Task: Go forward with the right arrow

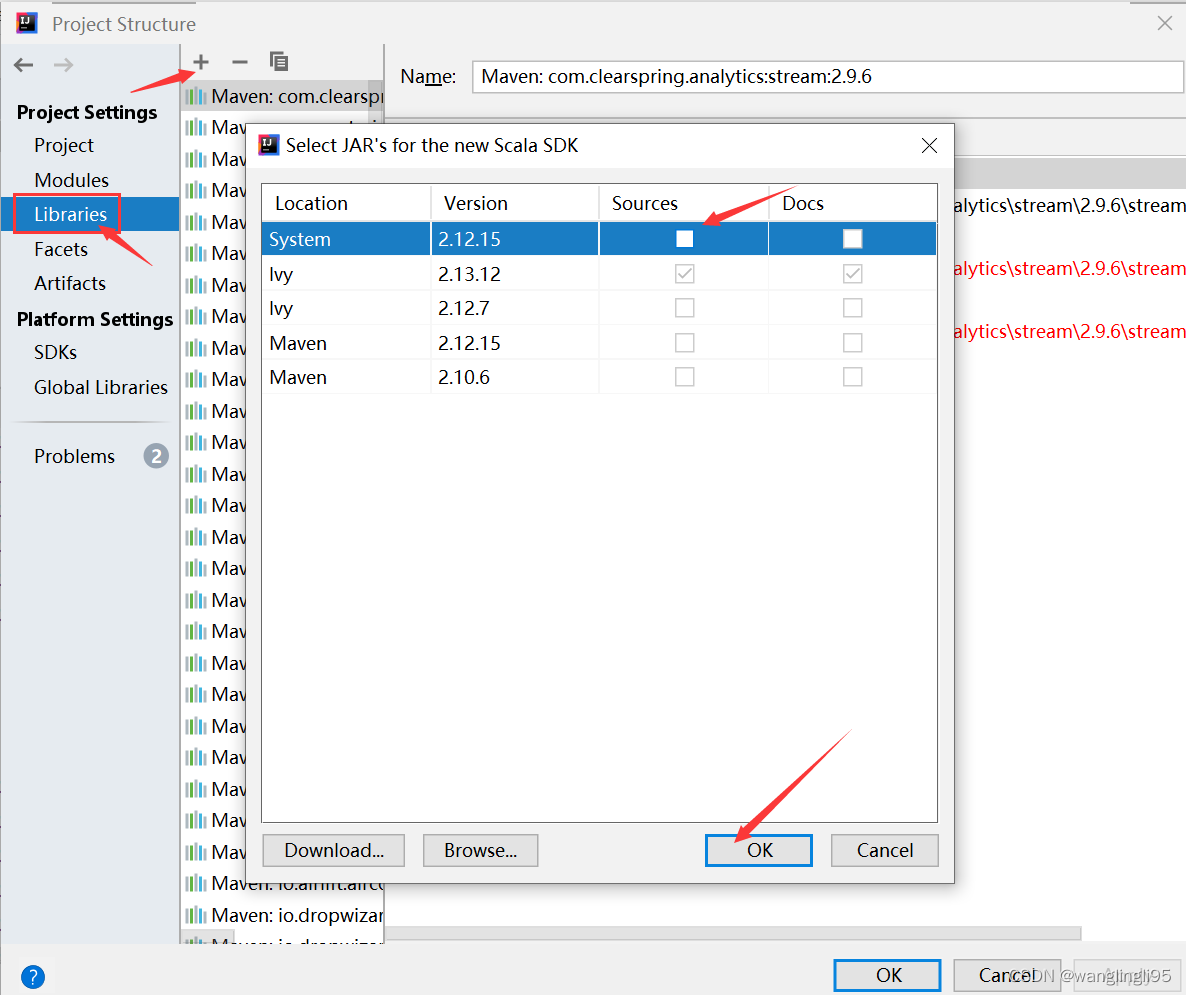Action: (64, 65)
